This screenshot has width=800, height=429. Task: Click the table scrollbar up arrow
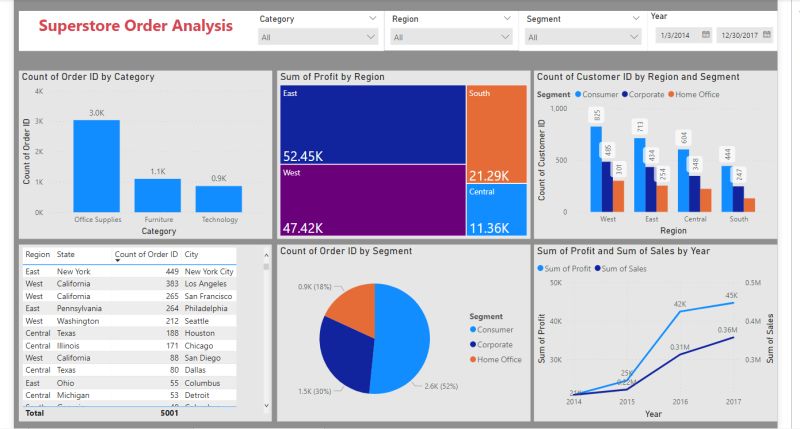click(x=266, y=255)
